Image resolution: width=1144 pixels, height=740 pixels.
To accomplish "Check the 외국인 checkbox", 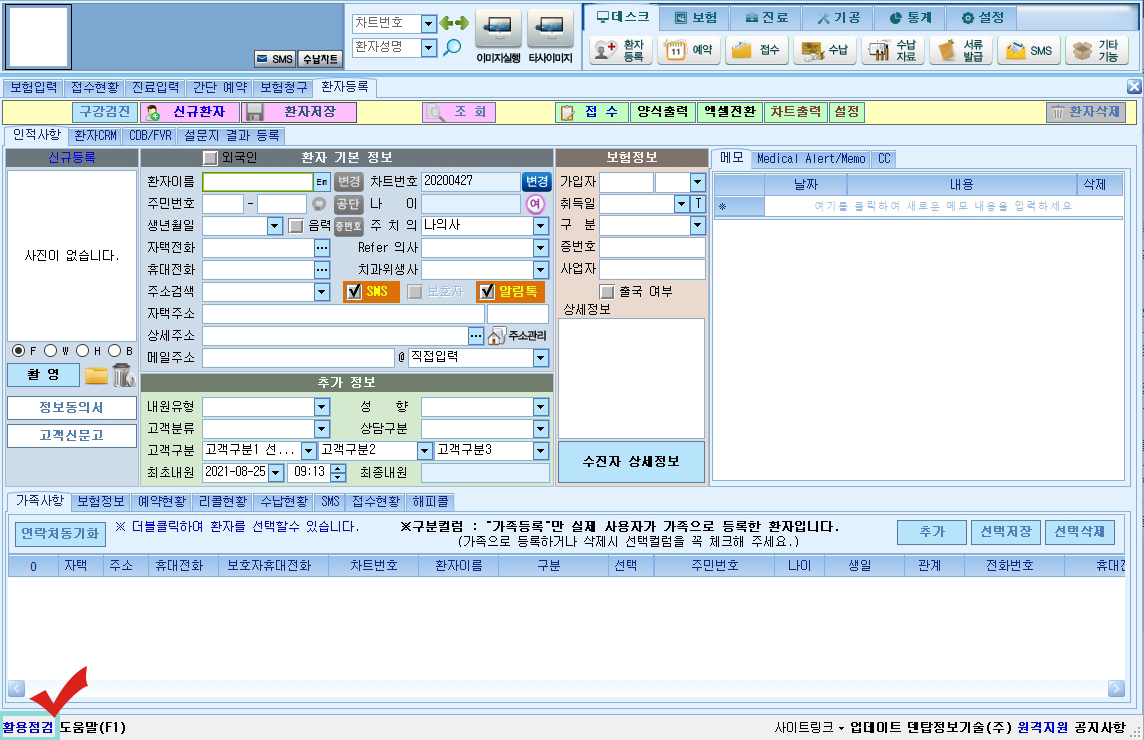I will (210, 158).
